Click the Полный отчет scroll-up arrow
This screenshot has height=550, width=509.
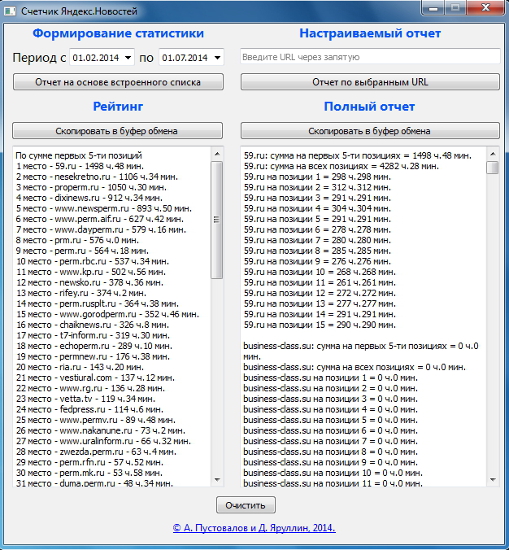click(x=493, y=154)
